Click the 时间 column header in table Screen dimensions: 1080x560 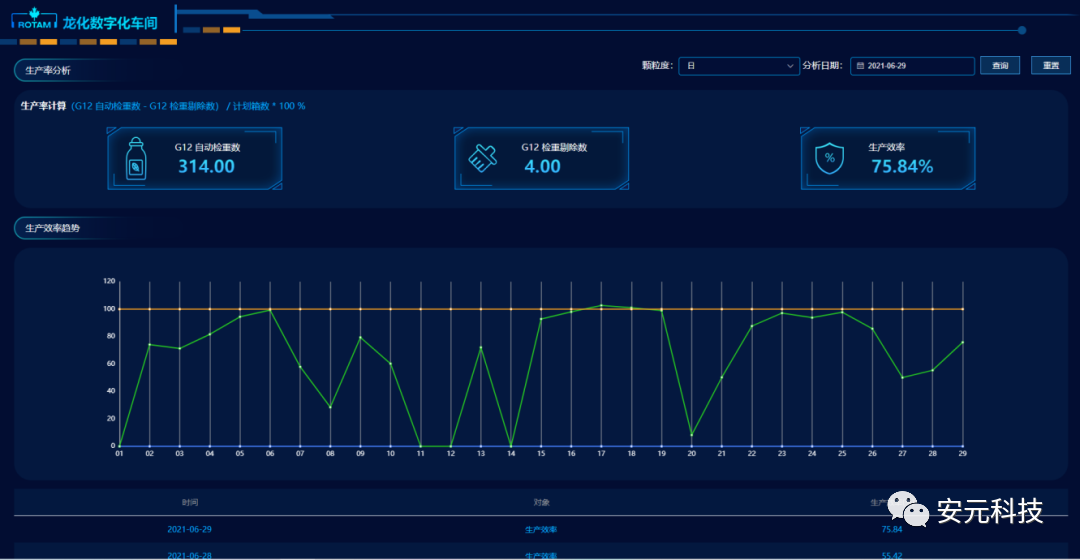click(x=189, y=502)
